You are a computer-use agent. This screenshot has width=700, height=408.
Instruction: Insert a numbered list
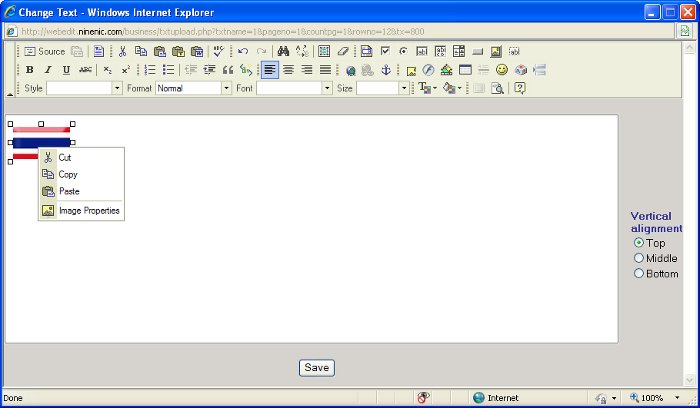point(150,70)
